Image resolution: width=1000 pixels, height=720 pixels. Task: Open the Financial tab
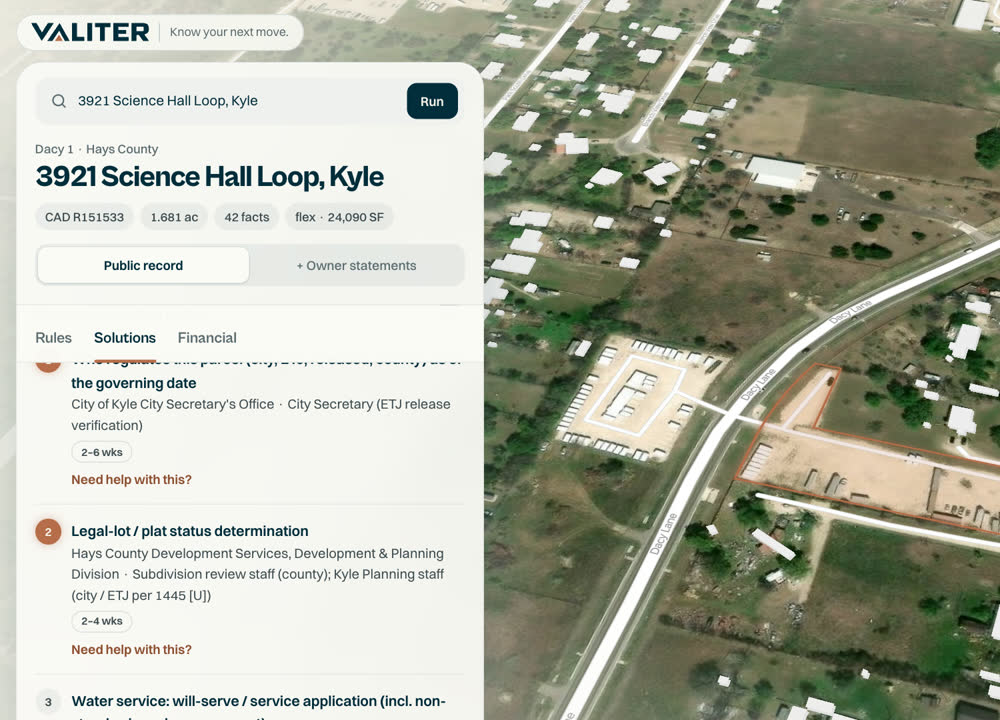[x=207, y=337]
